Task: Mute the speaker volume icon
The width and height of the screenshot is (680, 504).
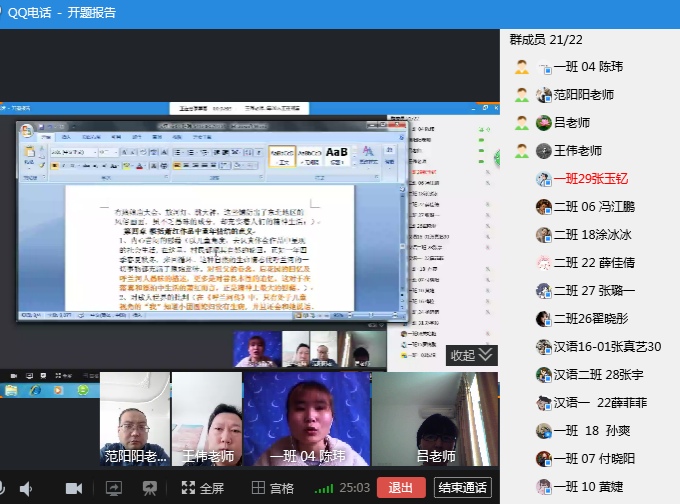Action: (x=26, y=488)
